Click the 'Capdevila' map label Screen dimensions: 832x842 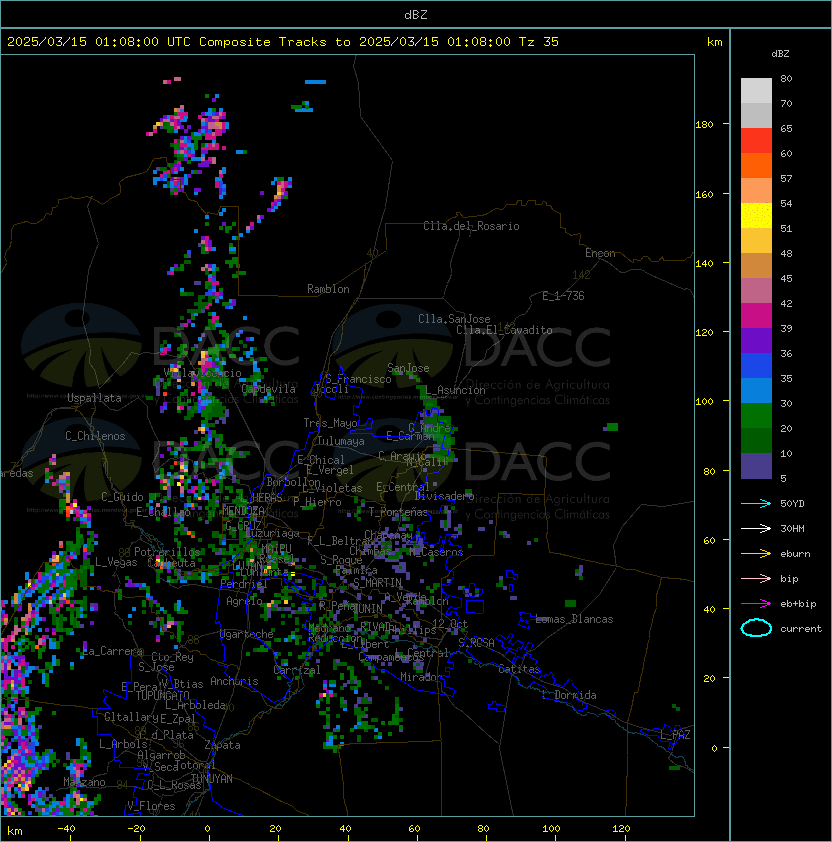269,389
